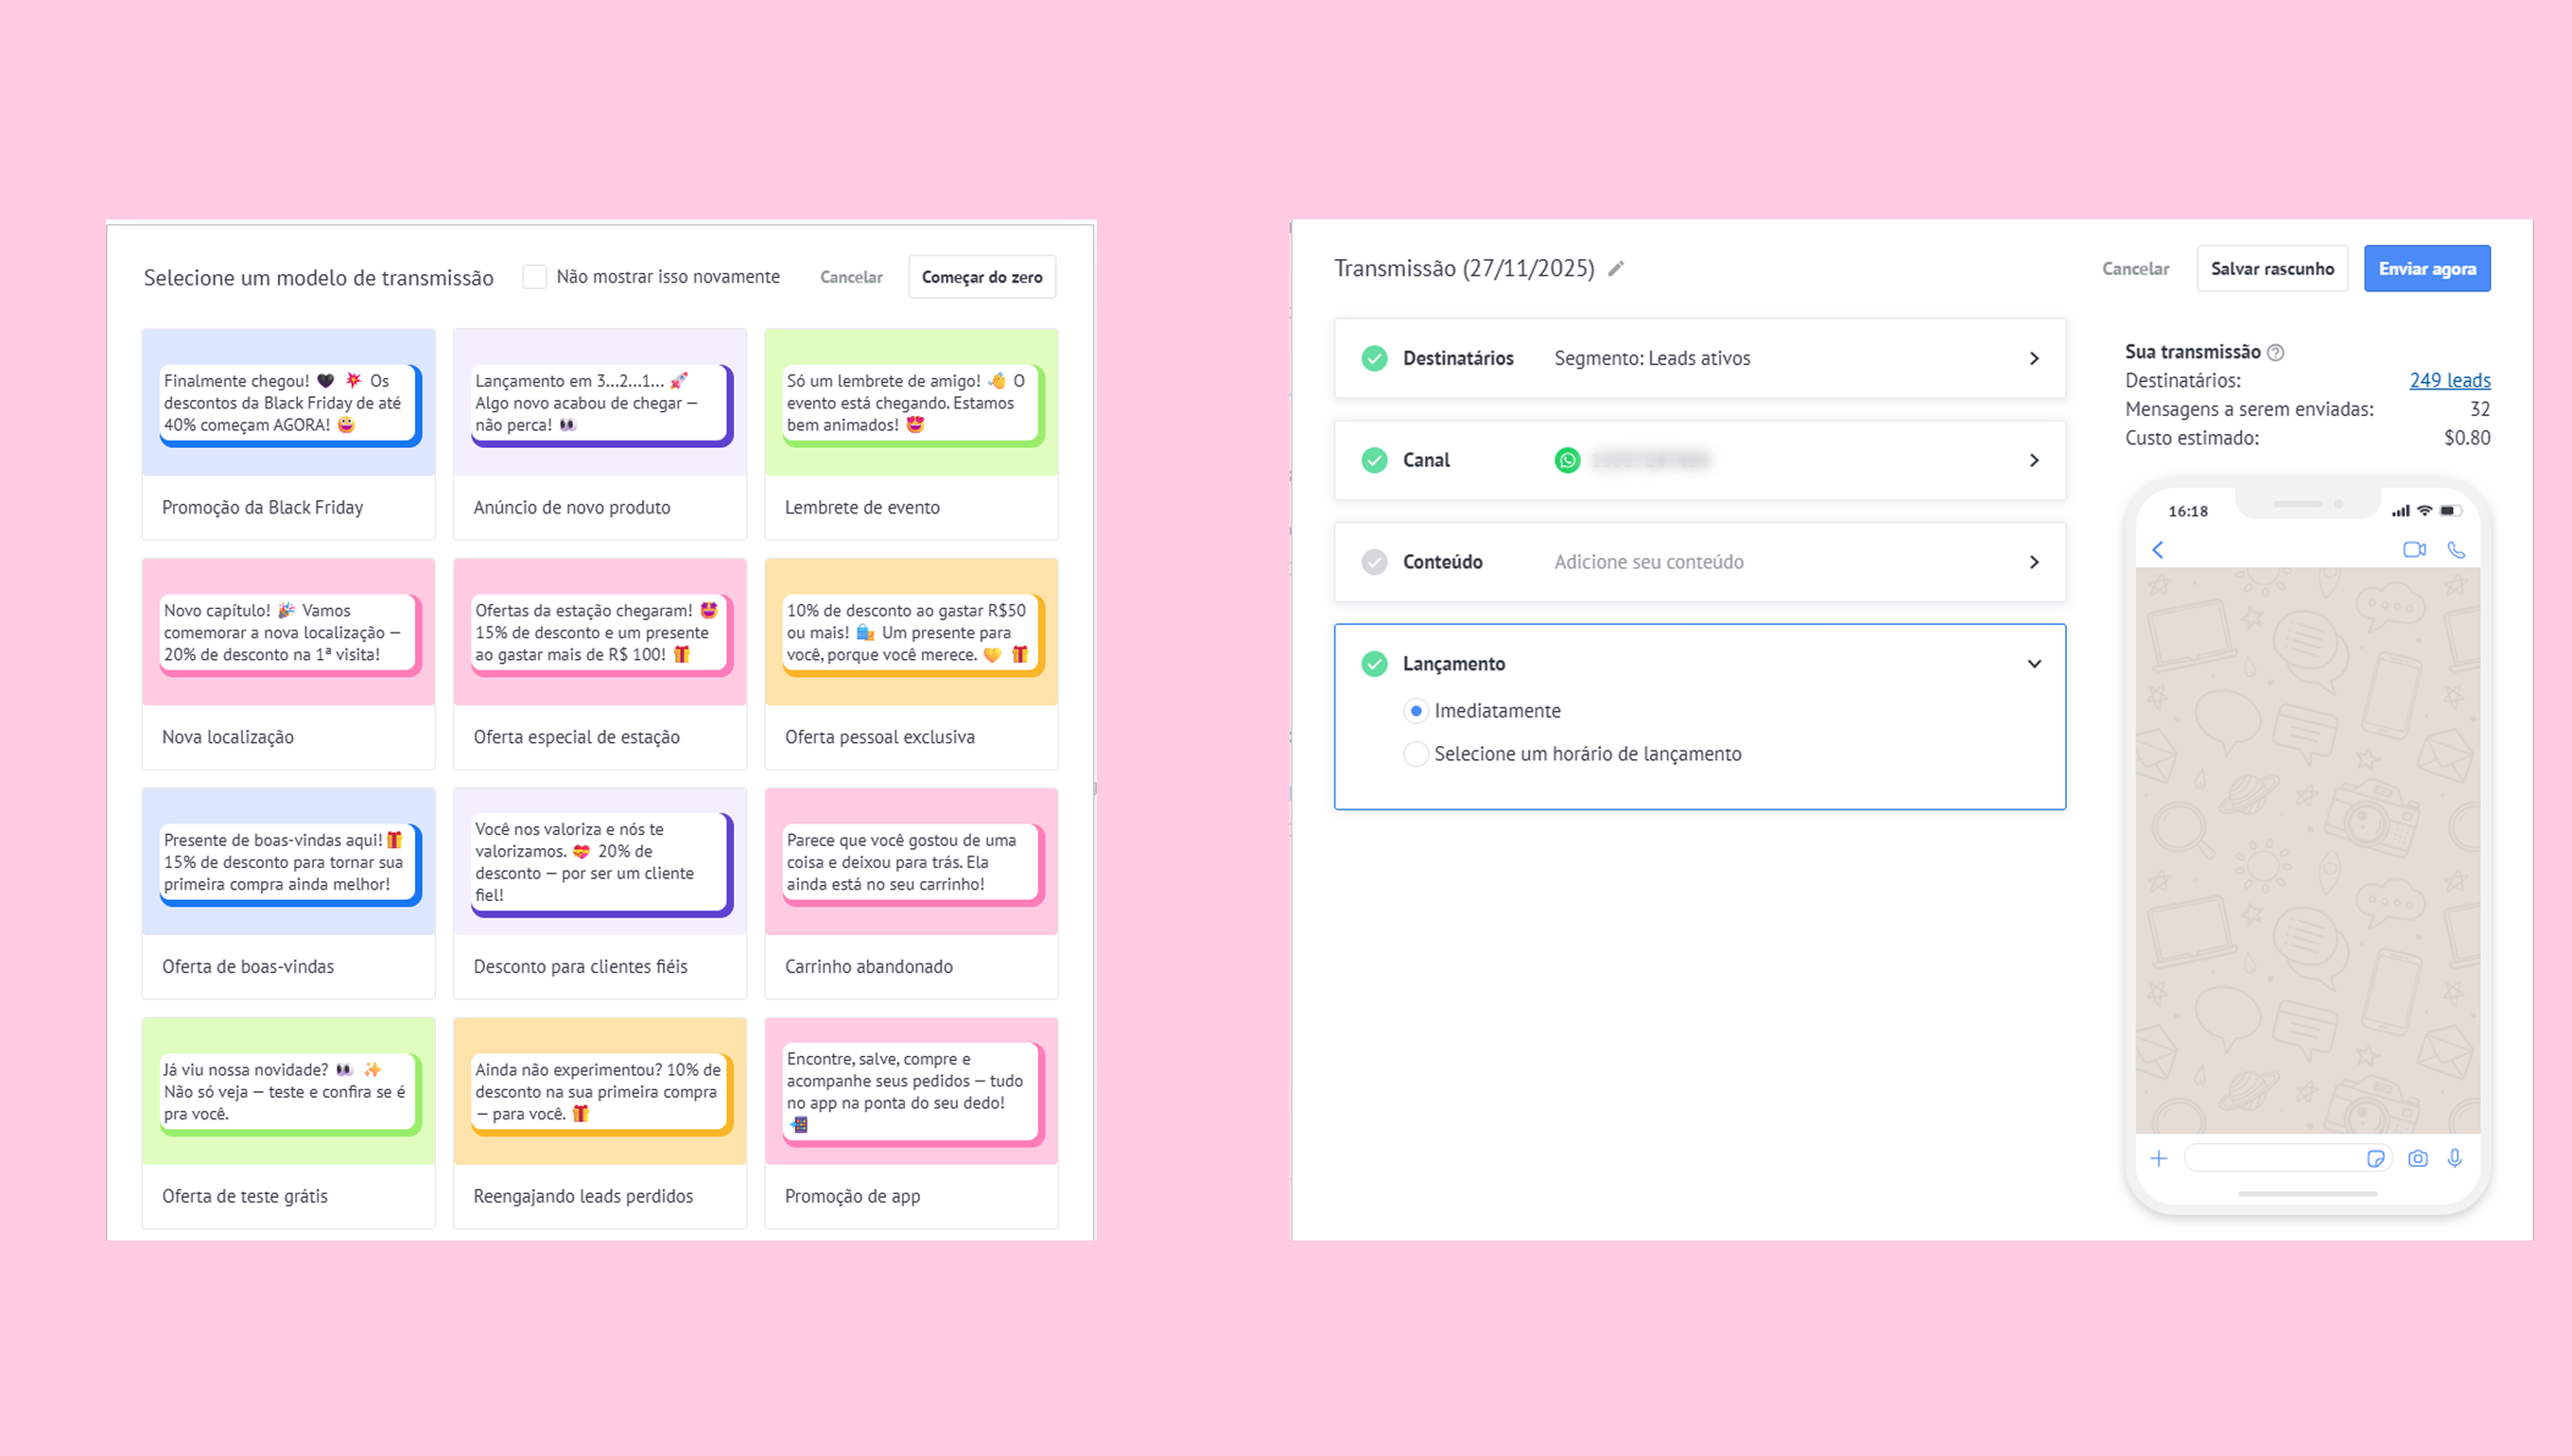2572x1456 pixels.
Task: Expand the Canal section chevron
Action: pos(2034,461)
